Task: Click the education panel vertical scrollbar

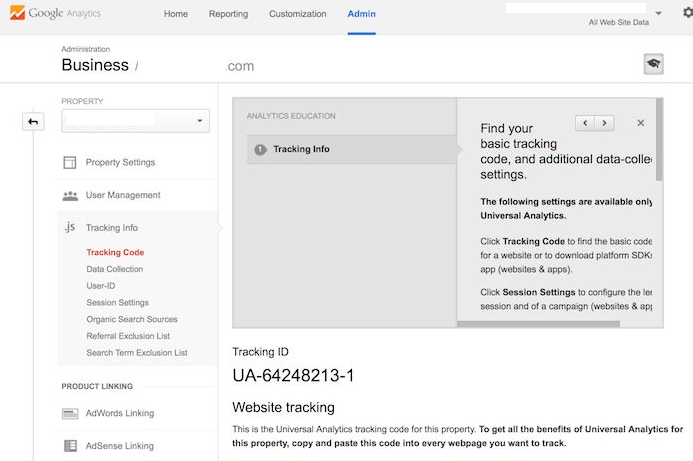Action: tap(659, 150)
